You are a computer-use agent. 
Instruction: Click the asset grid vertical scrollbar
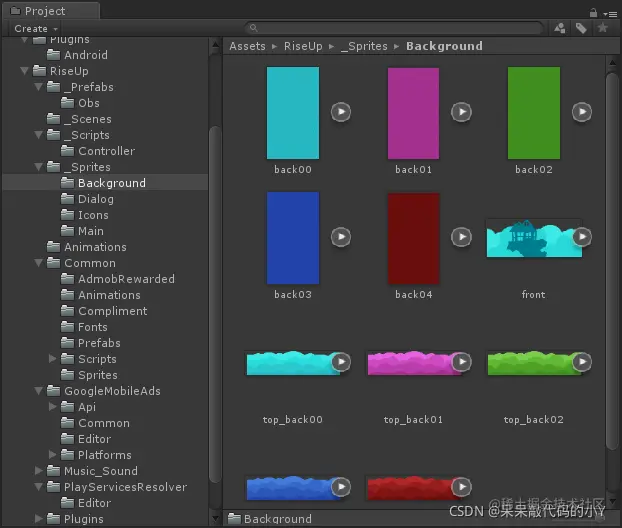point(612,261)
